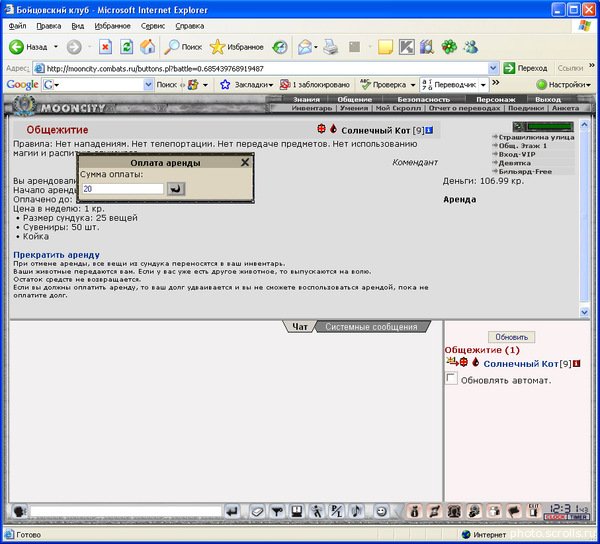Send chat message with the enter-arrow icon
The image size is (600, 544).
(232, 511)
